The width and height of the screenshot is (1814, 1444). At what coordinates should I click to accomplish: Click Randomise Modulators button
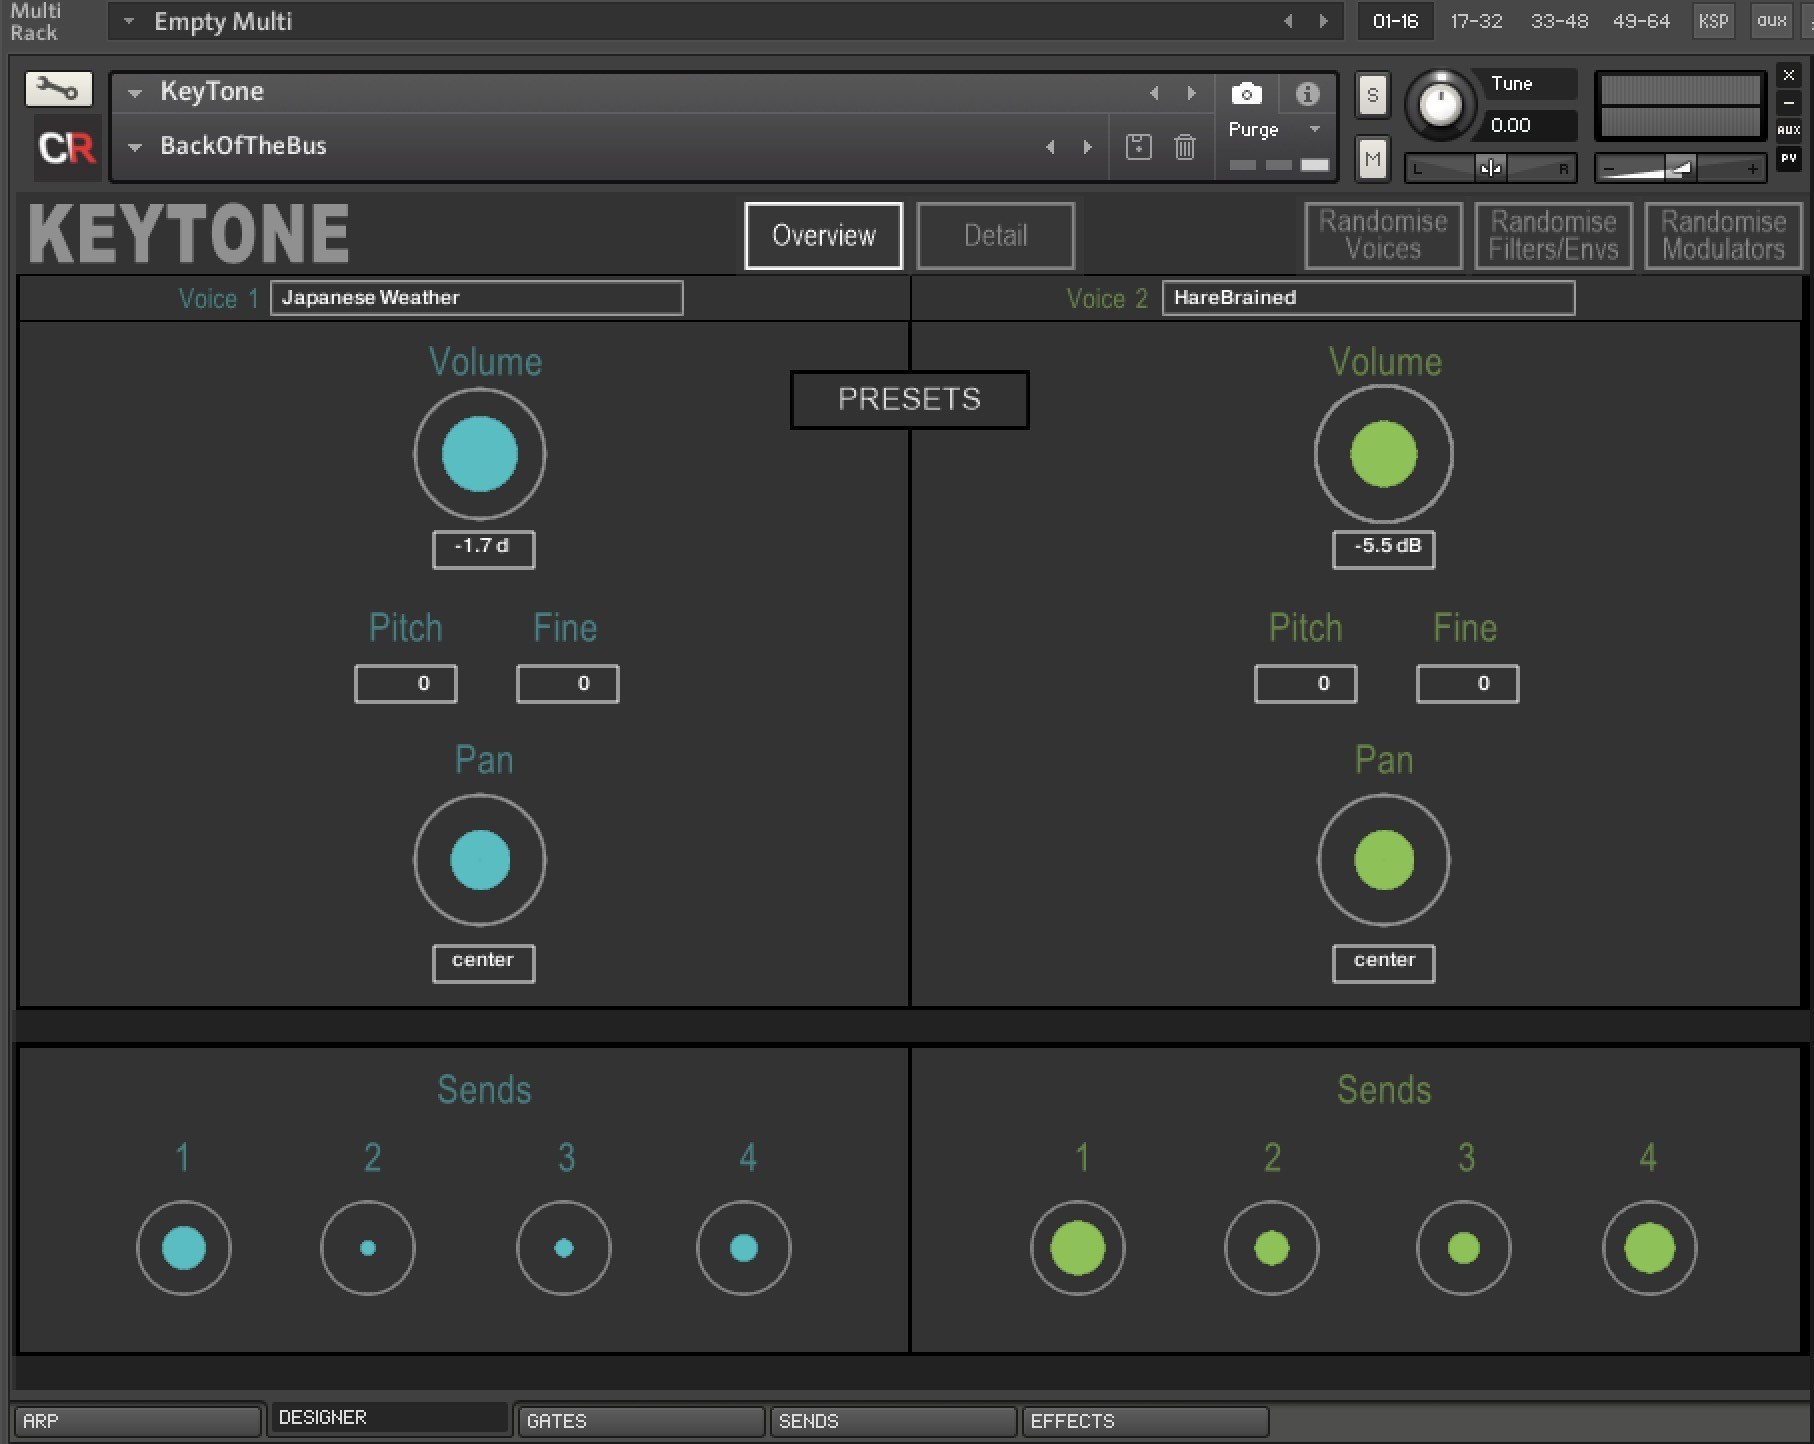(1723, 236)
